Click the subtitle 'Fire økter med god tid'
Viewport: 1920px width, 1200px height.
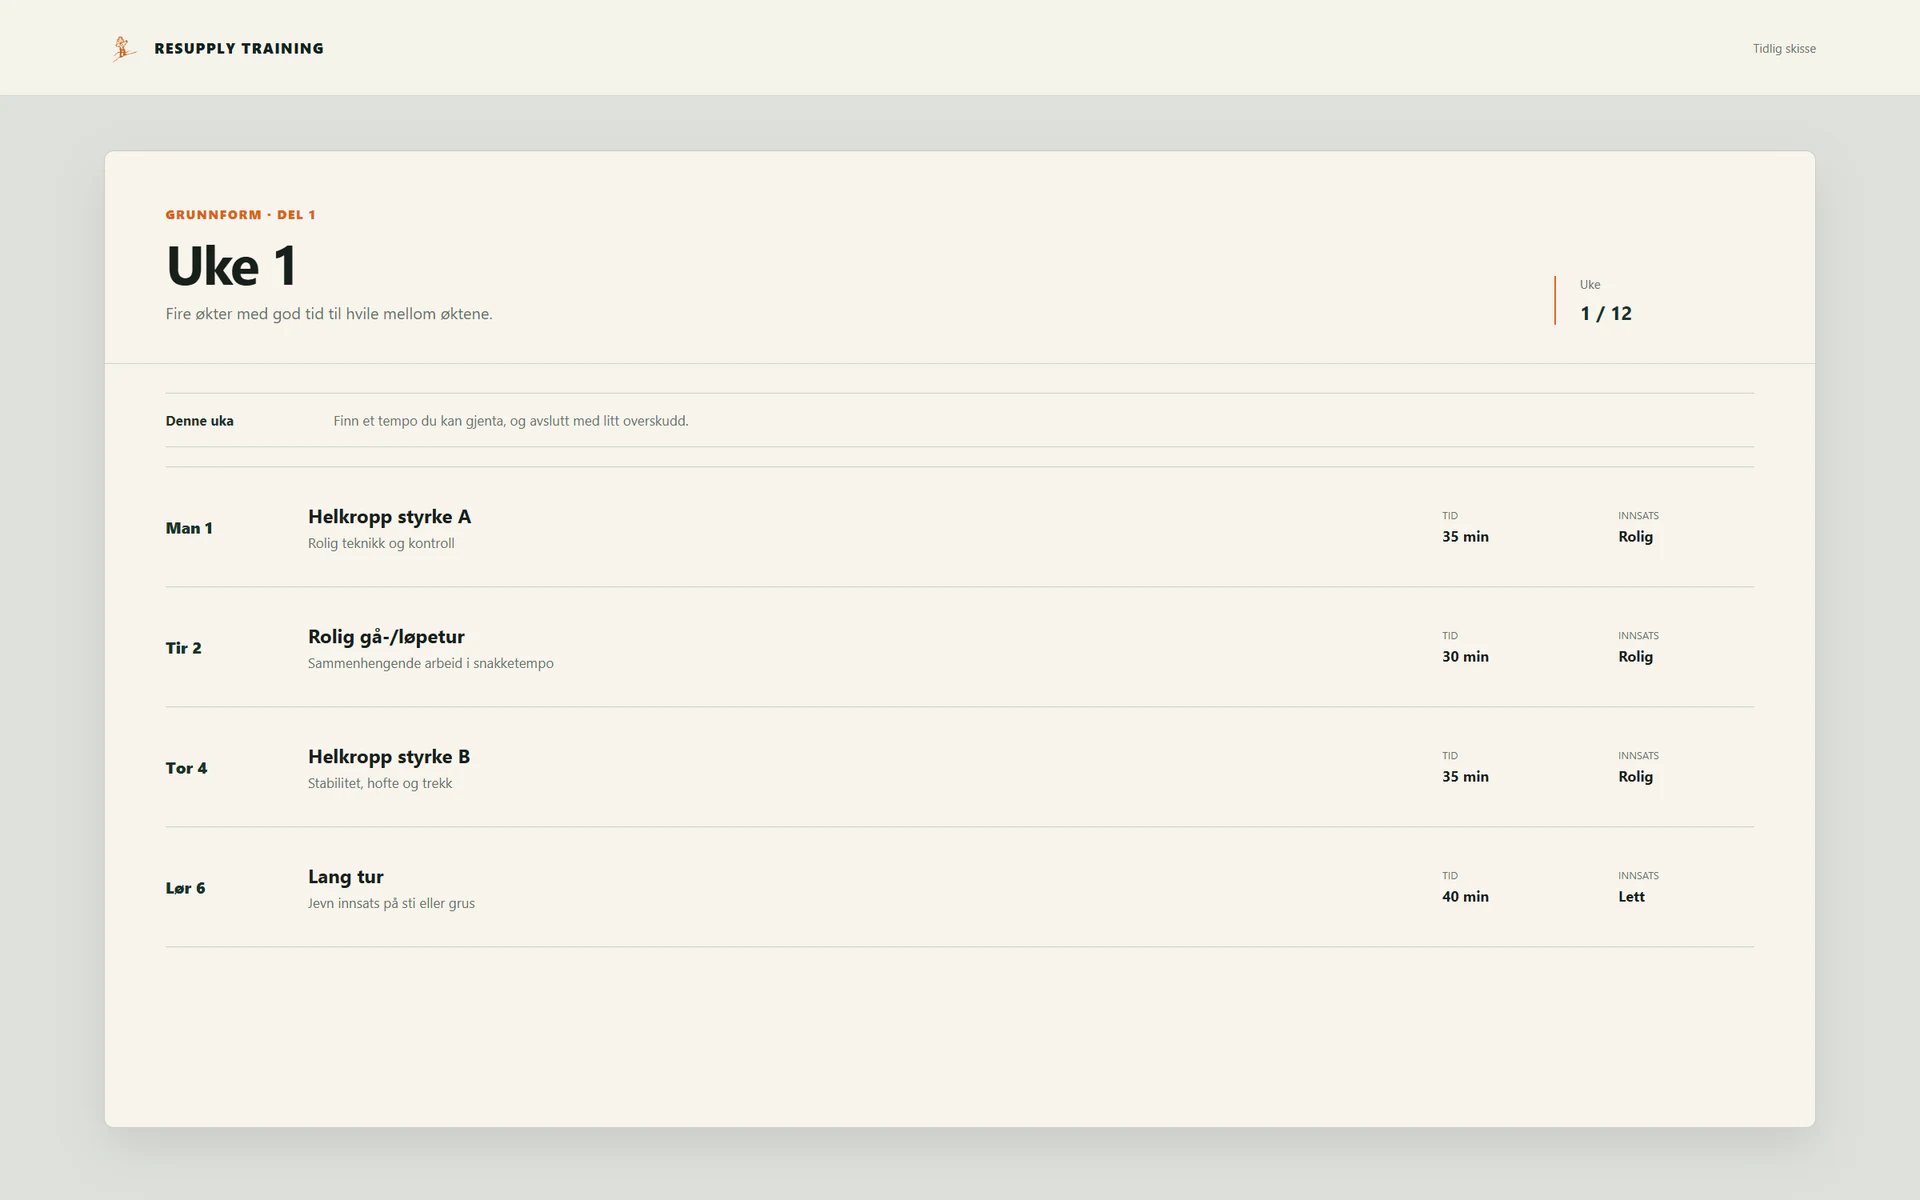tap(329, 314)
